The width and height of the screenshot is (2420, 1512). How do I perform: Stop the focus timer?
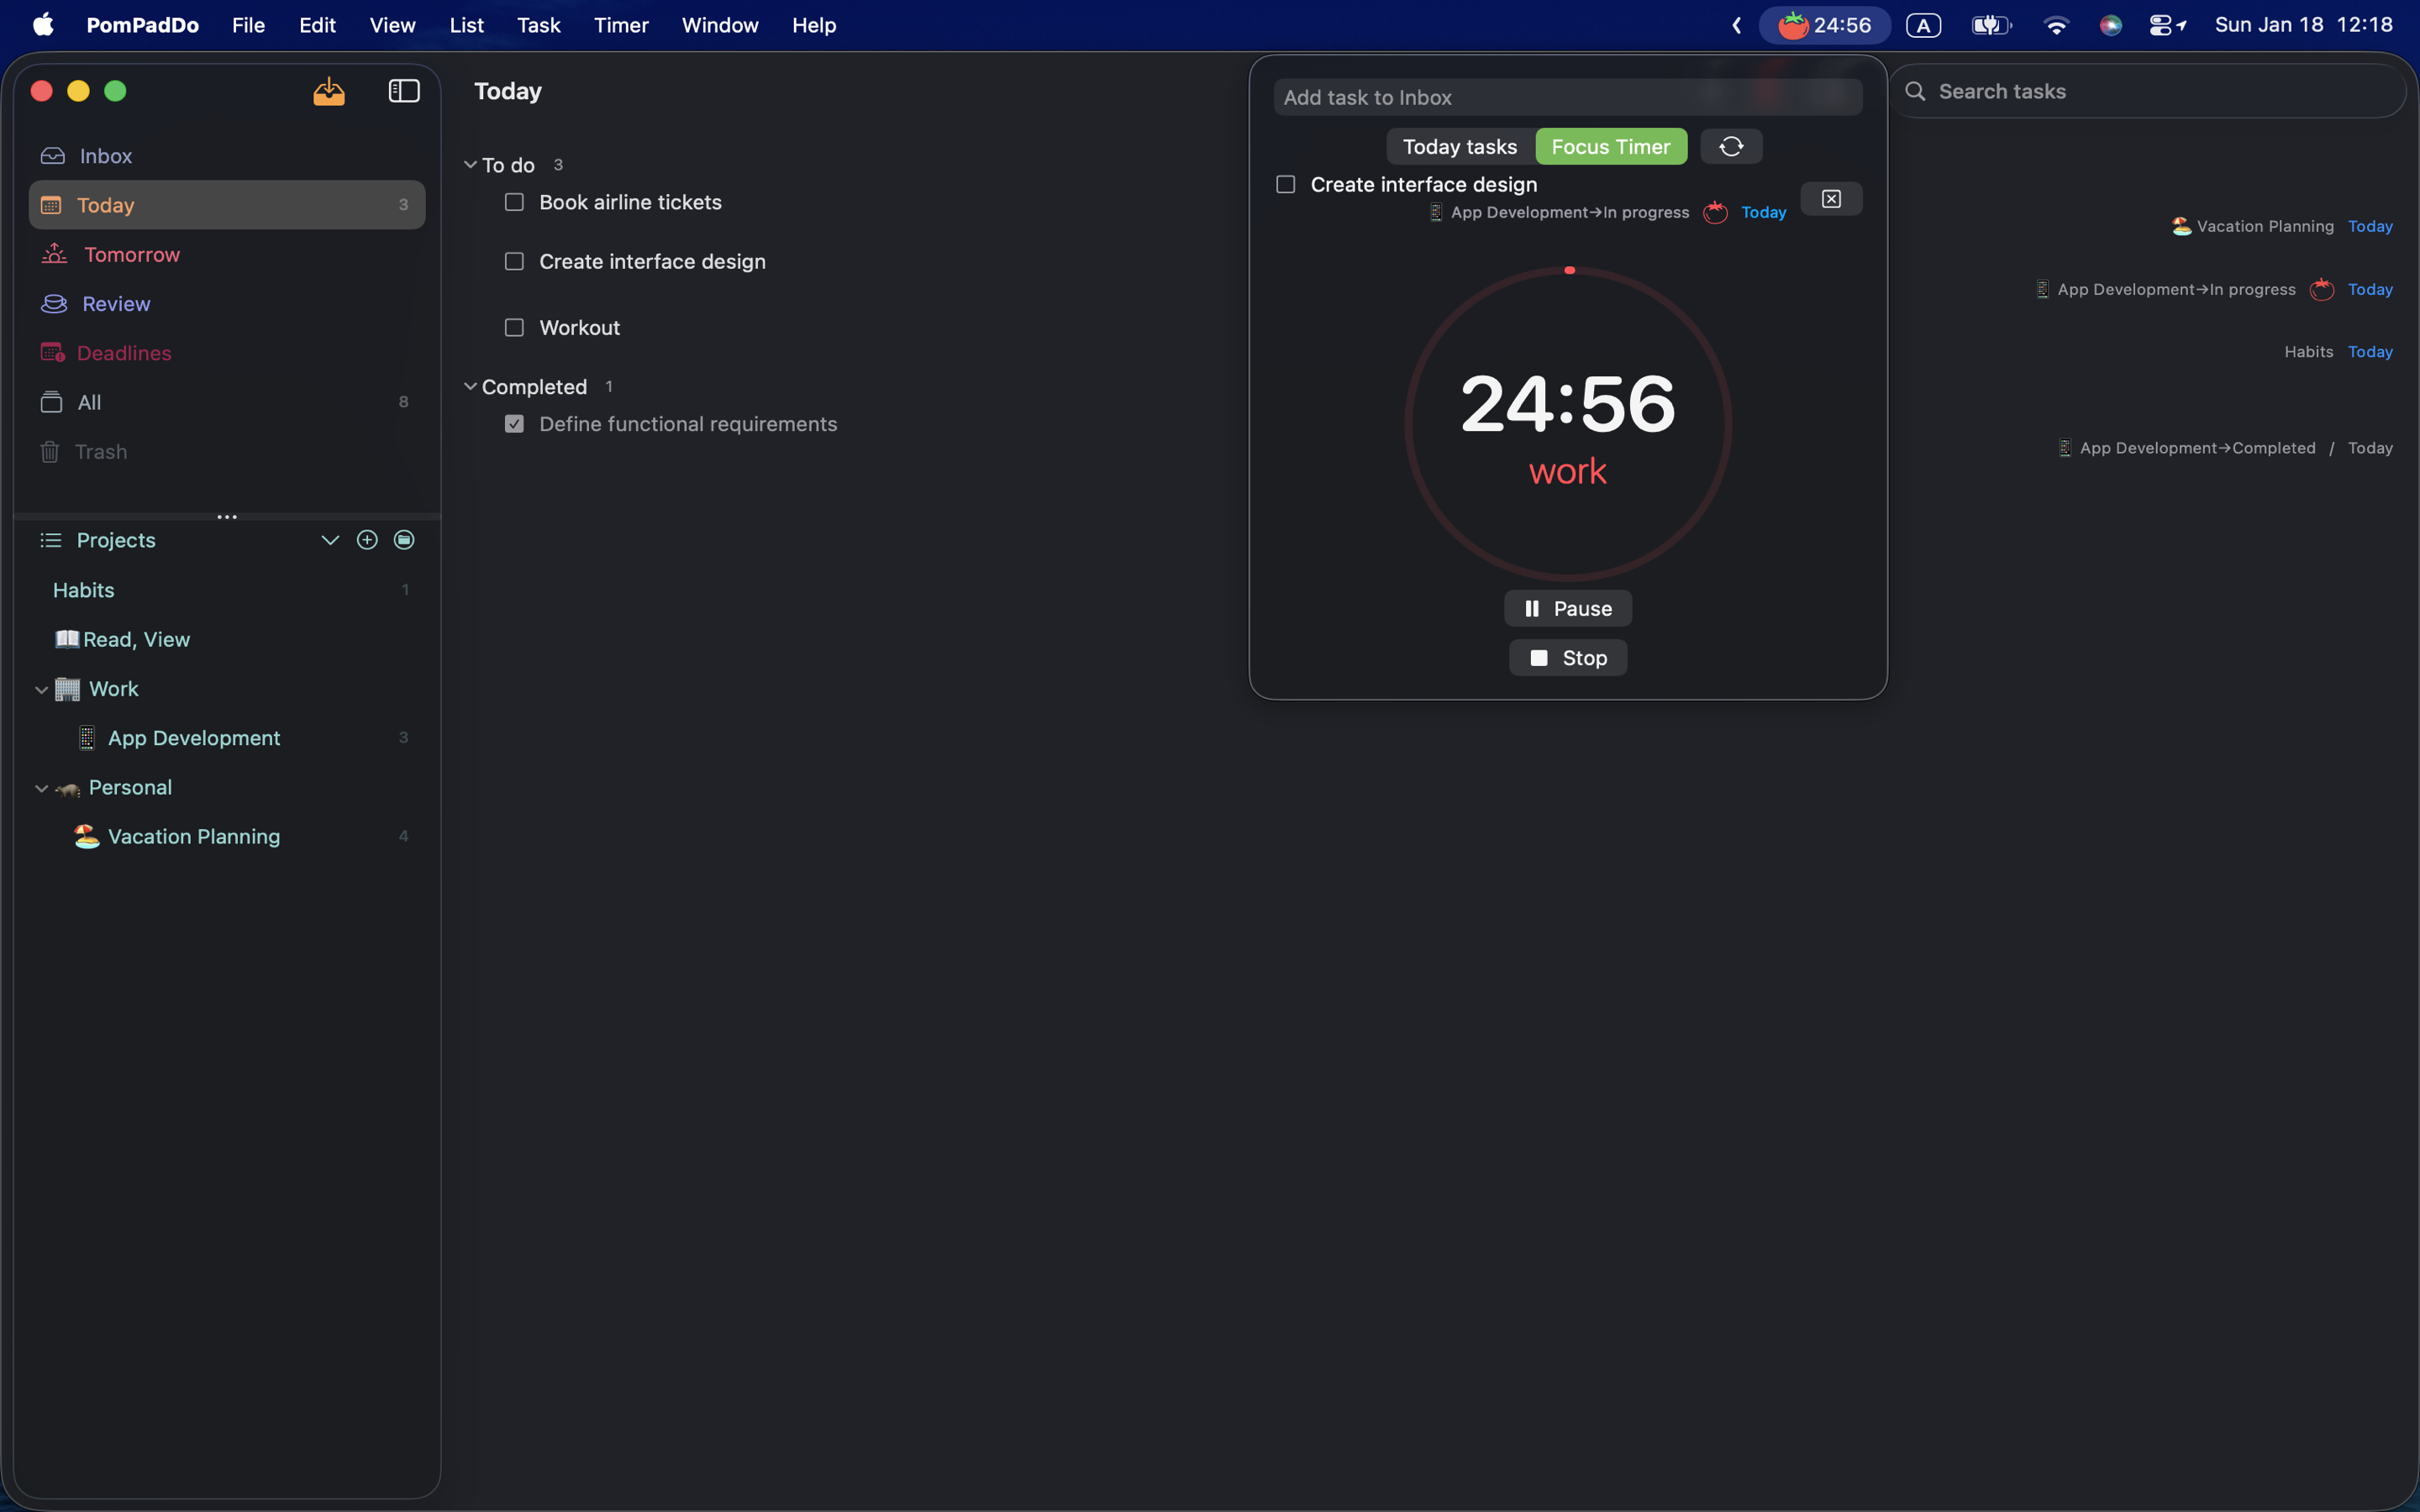coord(1567,658)
